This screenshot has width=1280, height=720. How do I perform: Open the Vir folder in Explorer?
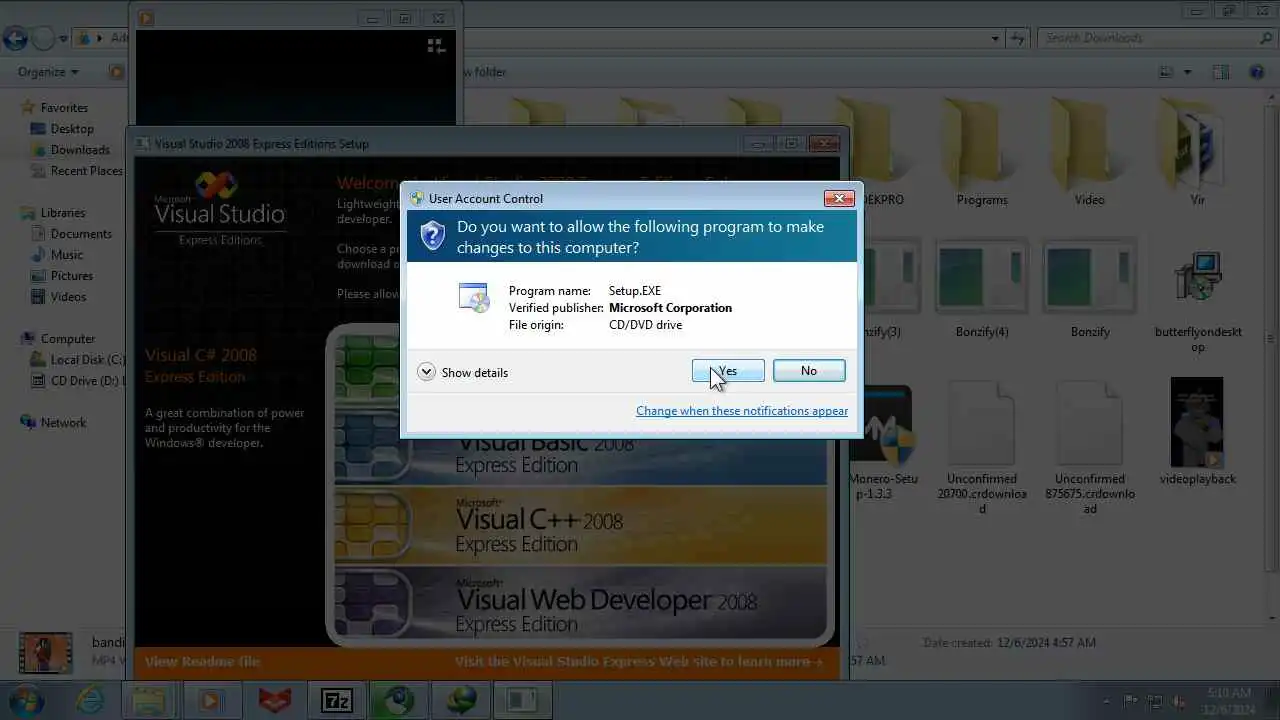[x=1197, y=152]
